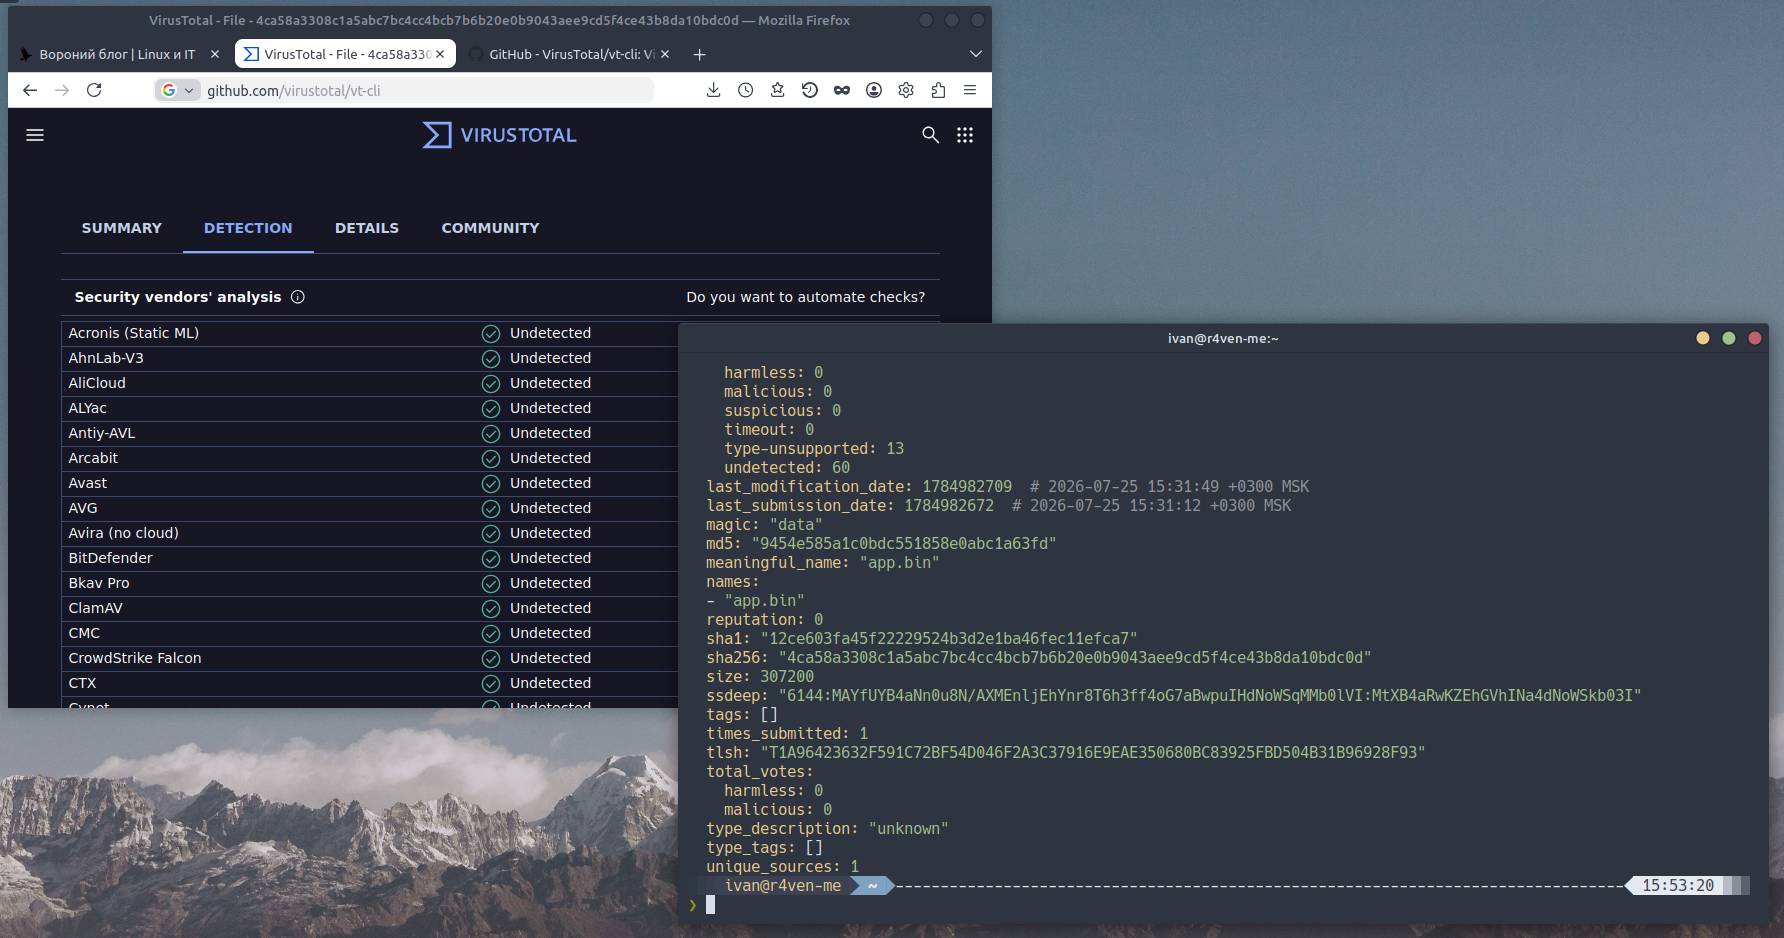Click the 'size: 307200' terminal line
Screen dimensions: 1784x938
point(760,676)
